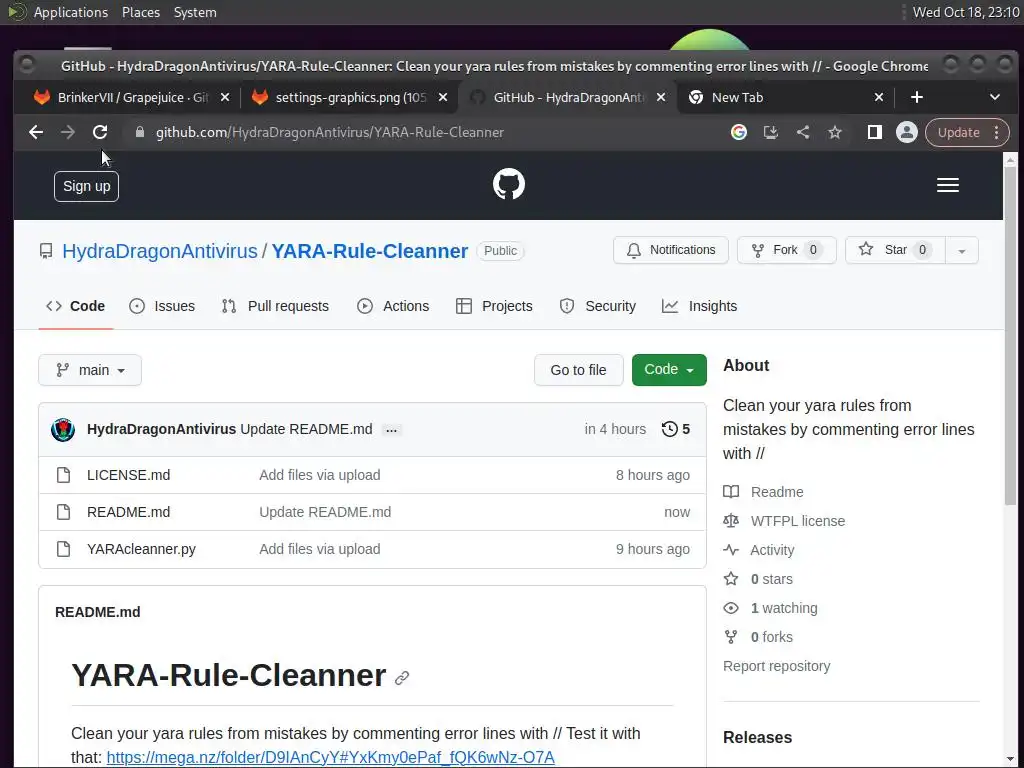Close the settings-graphics.png tab
The width and height of the screenshot is (1024, 768).
tap(443, 97)
